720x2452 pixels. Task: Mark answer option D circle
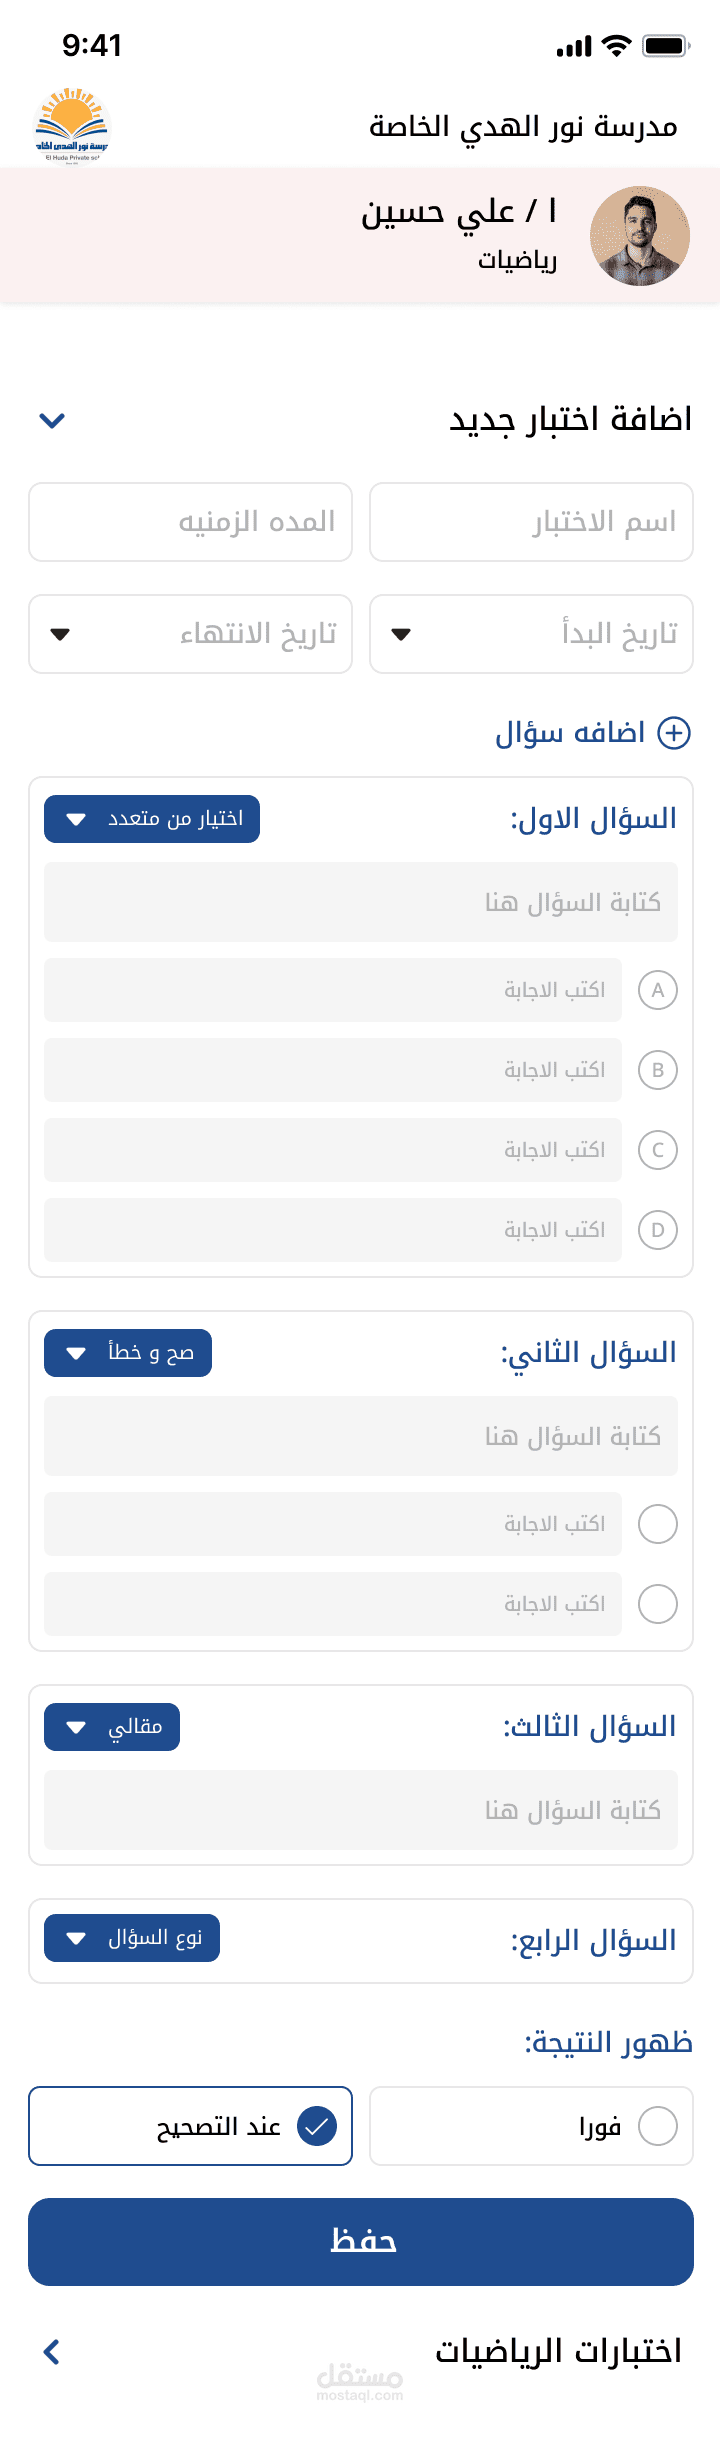[x=658, y=1230]
